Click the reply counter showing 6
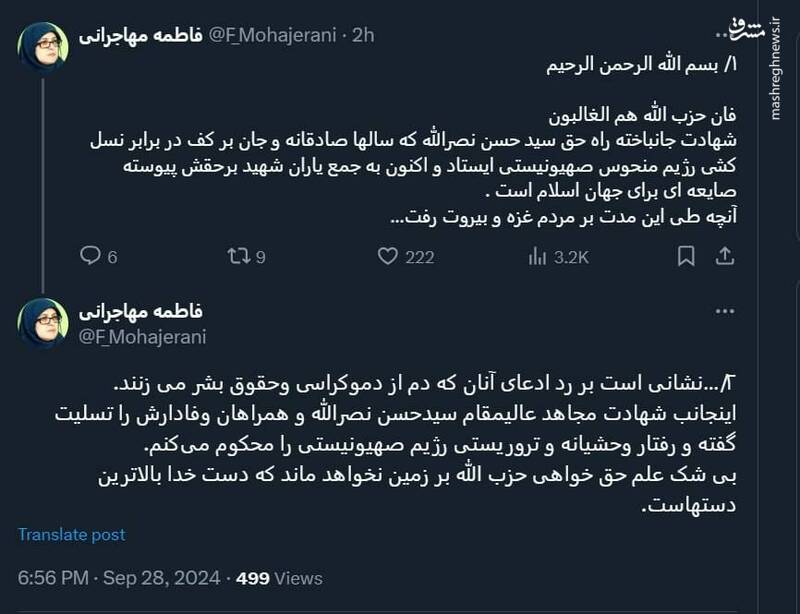800x614 pixels. tap(113, 257)
